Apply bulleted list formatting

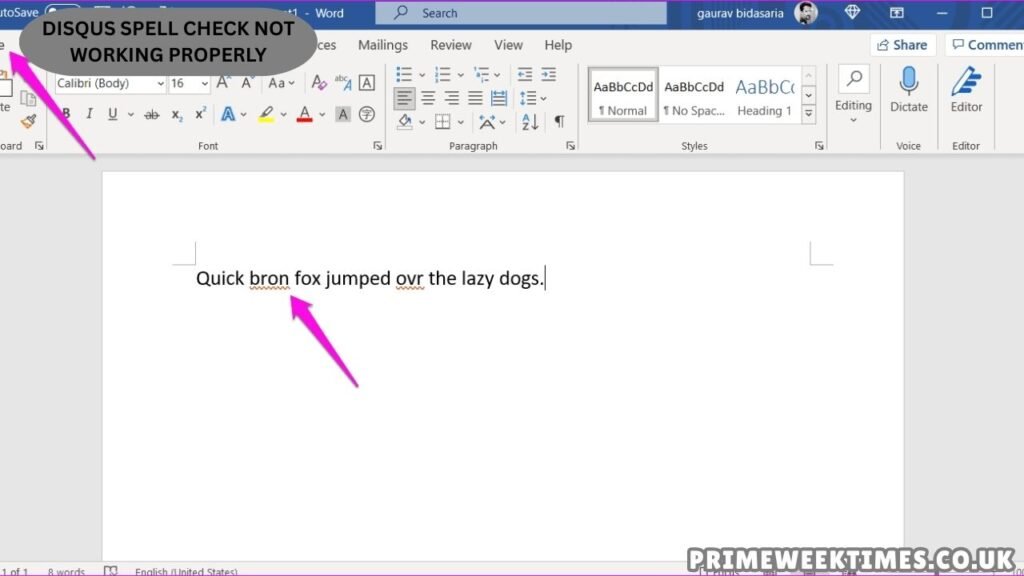[x=404, y=75]
